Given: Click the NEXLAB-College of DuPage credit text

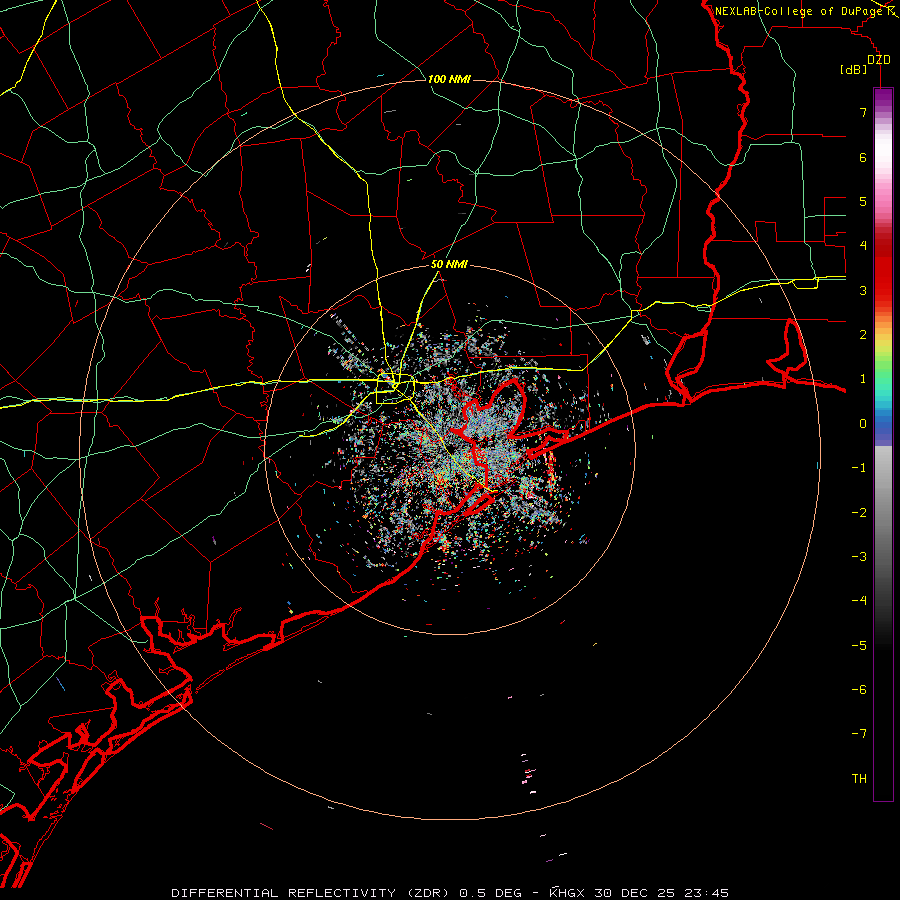Looking at the screenshot, I should (x=798, y=11).
